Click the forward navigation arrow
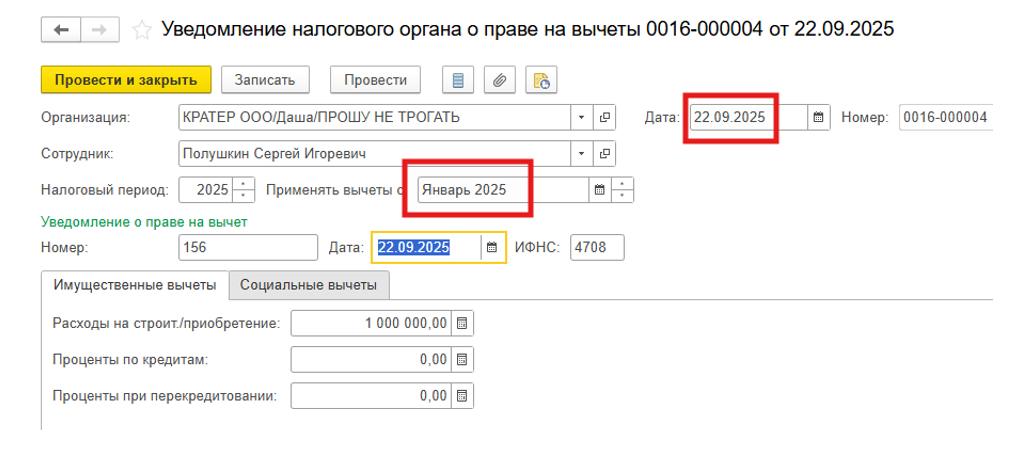 [x=98, y=30]
